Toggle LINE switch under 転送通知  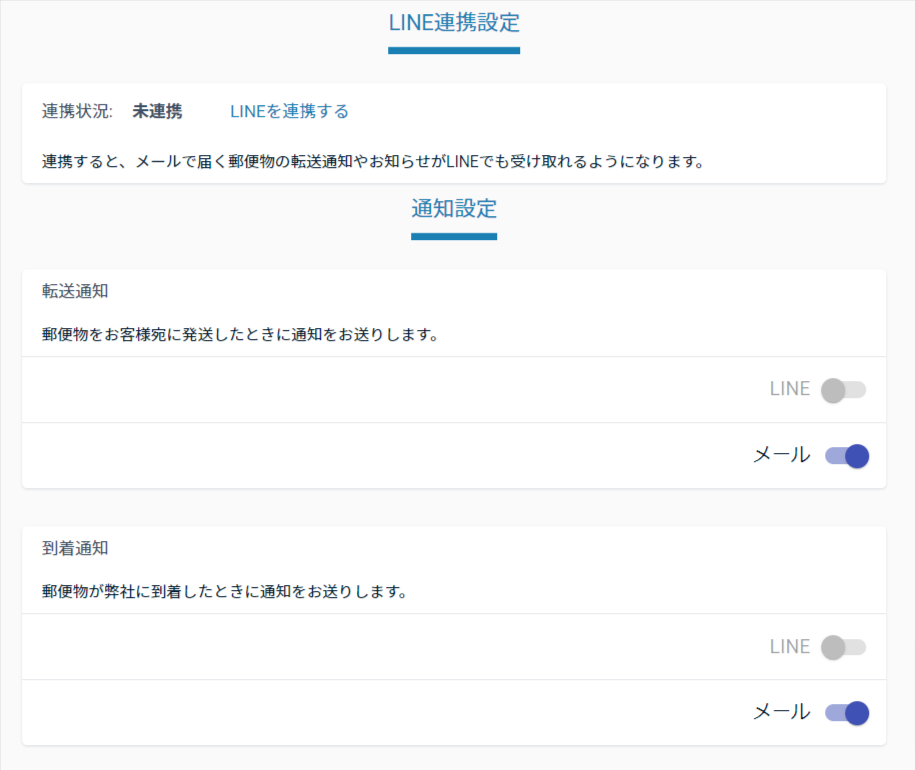(843, 390)
